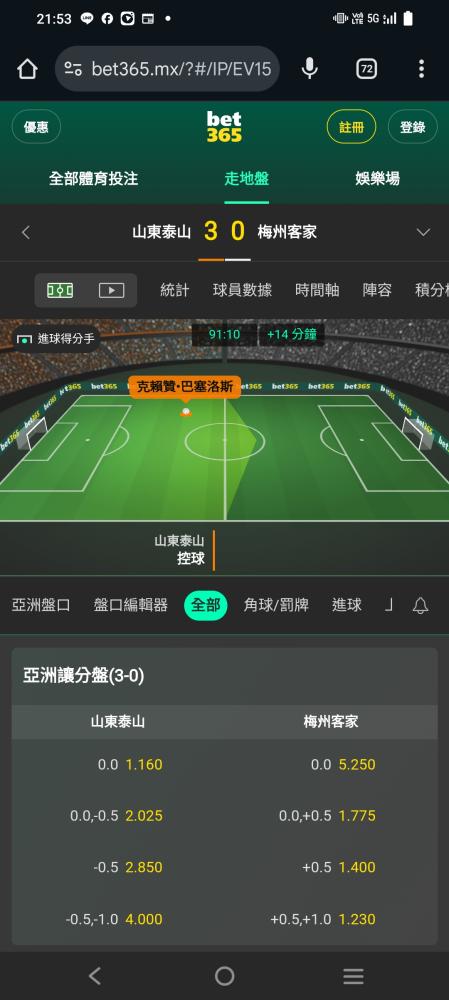Switch to the live video view toggle
The image size is (449, 1000).
[111, 291]
